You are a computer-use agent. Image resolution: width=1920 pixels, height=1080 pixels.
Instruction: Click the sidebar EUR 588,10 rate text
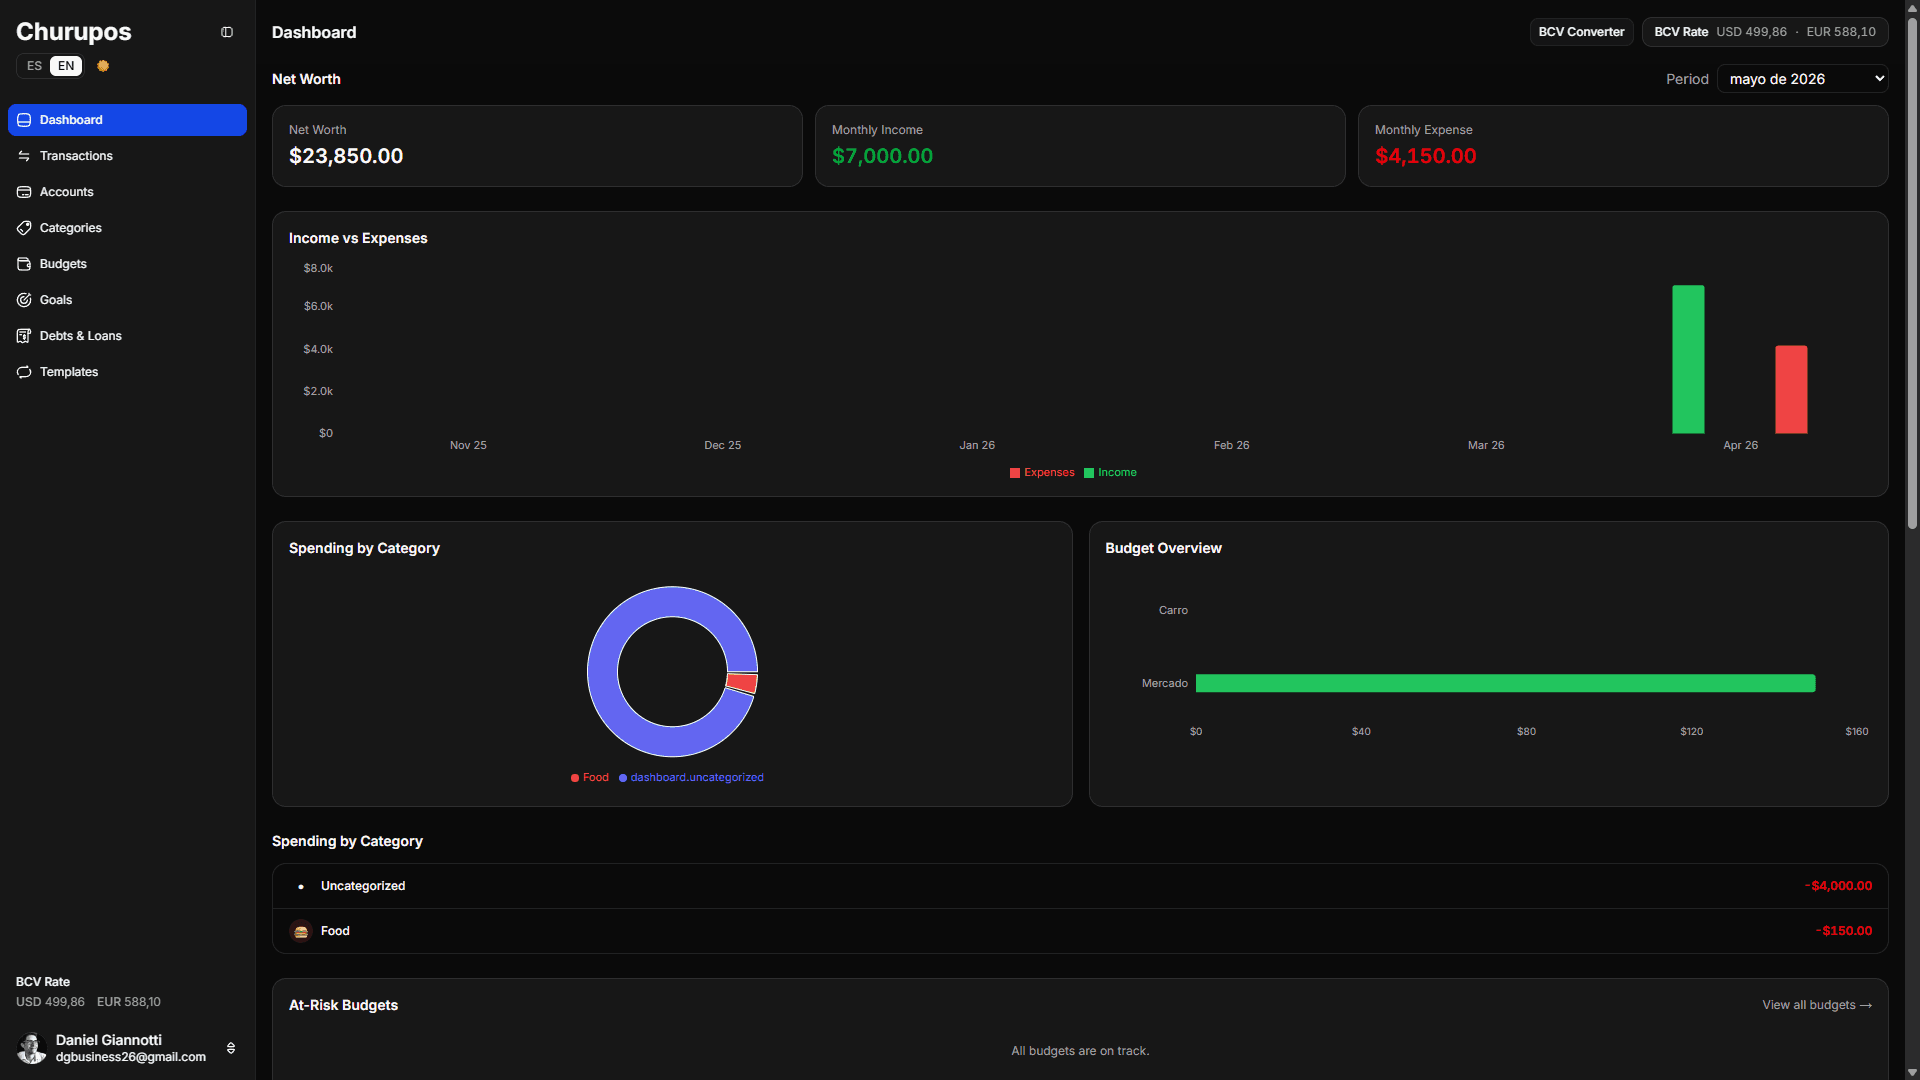(x=129, y=1002)
